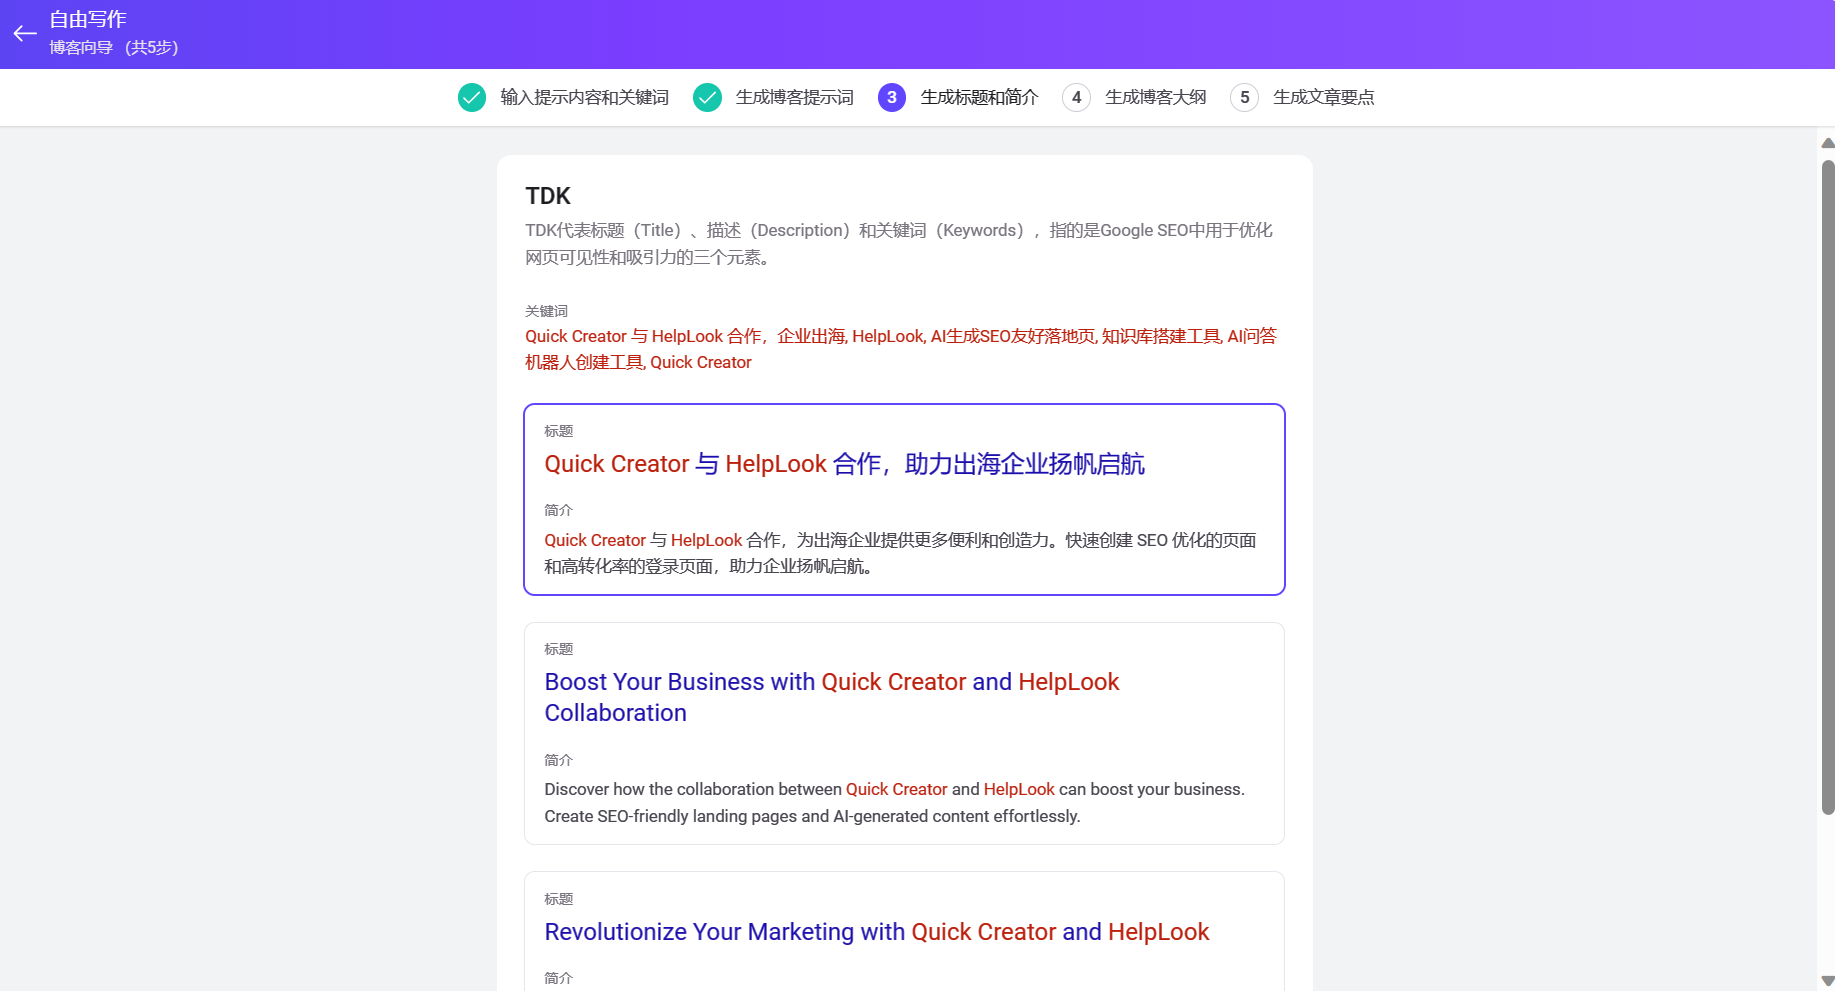1835x991 pixels.
Task: Click the vertical scrollbar thumb
Action: tap(1828, 487)
